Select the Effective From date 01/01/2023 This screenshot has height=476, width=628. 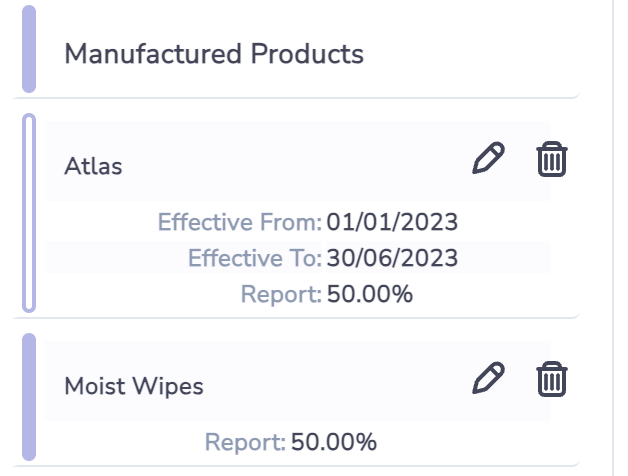click(392, 222)
